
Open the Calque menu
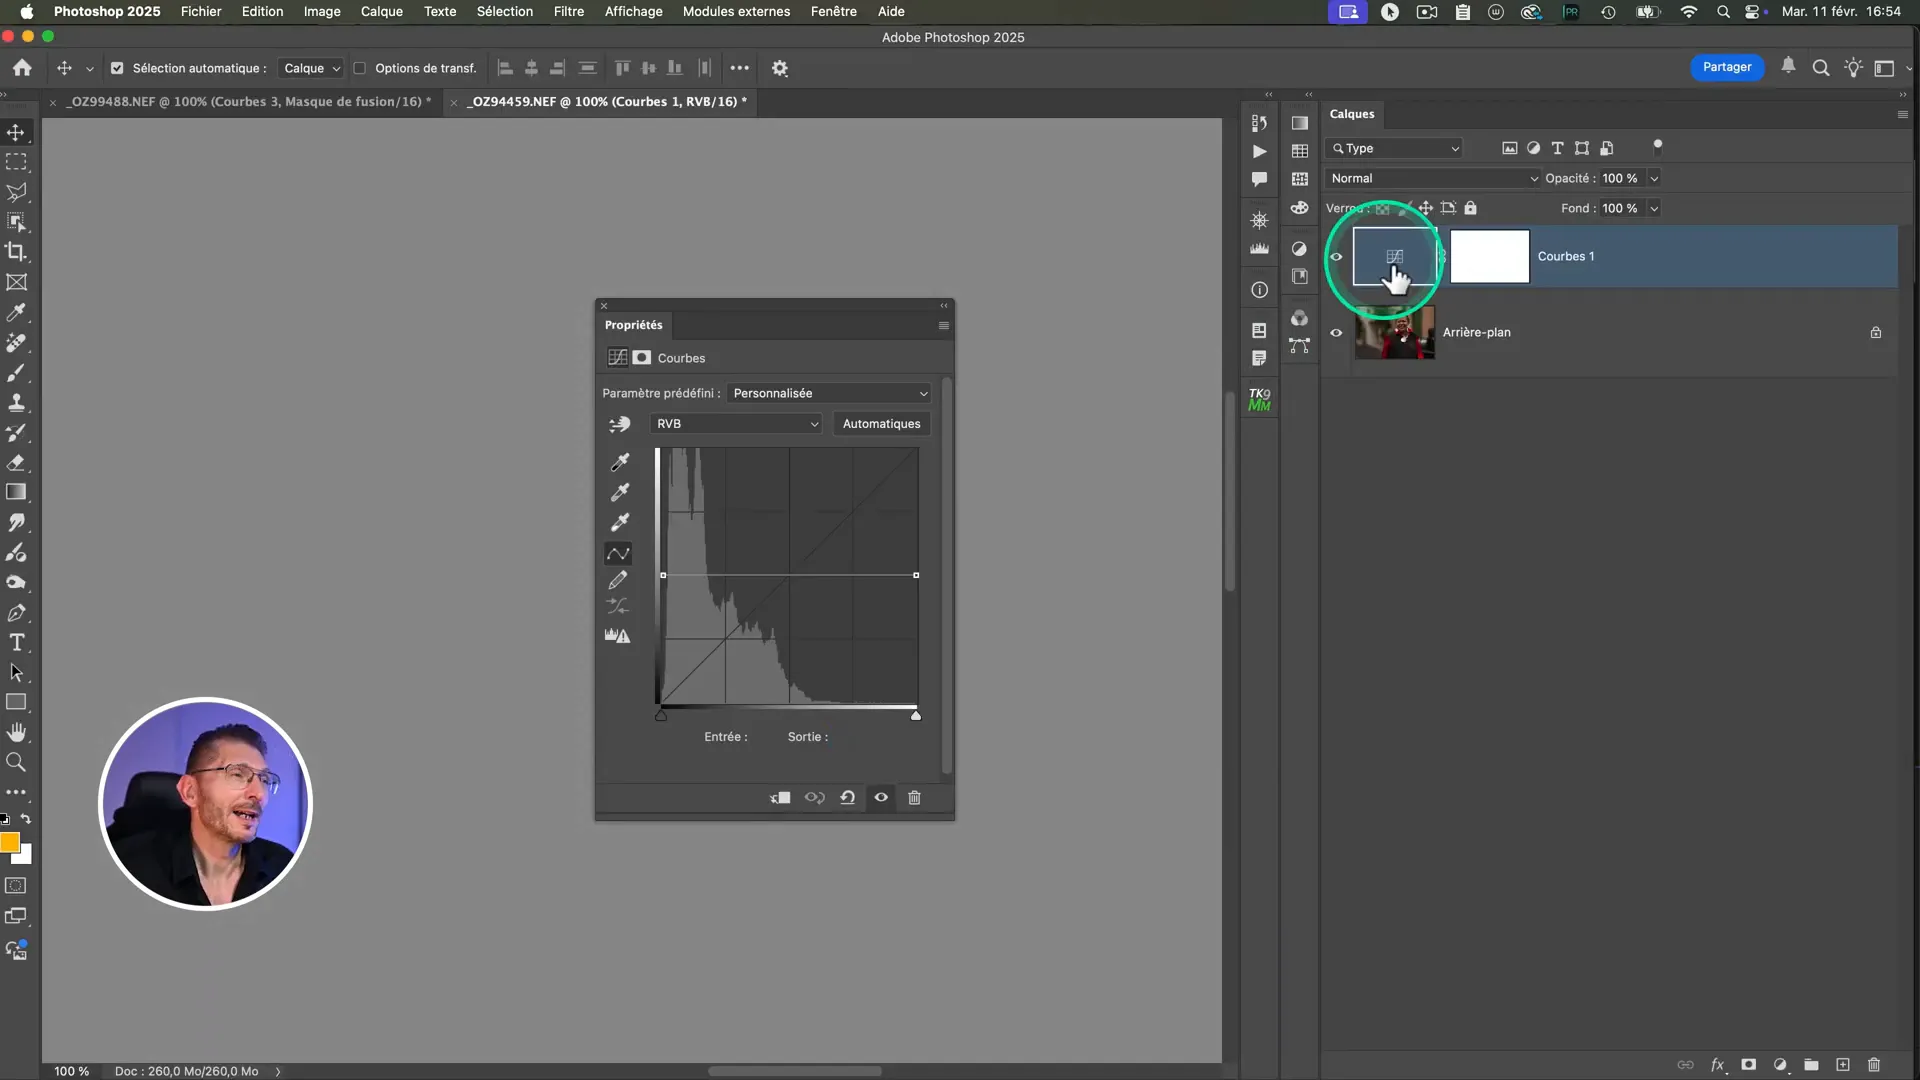point(382,11)
